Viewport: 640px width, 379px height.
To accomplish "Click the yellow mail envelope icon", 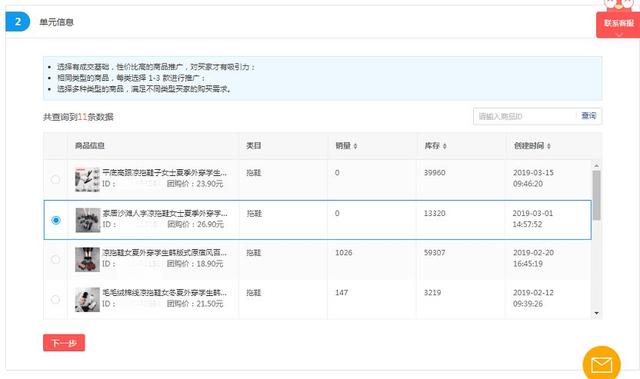I will 602,364.
